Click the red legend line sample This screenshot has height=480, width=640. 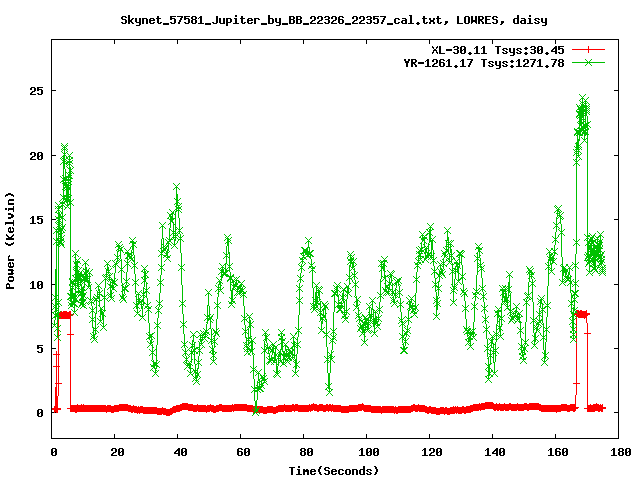(588, 50)
